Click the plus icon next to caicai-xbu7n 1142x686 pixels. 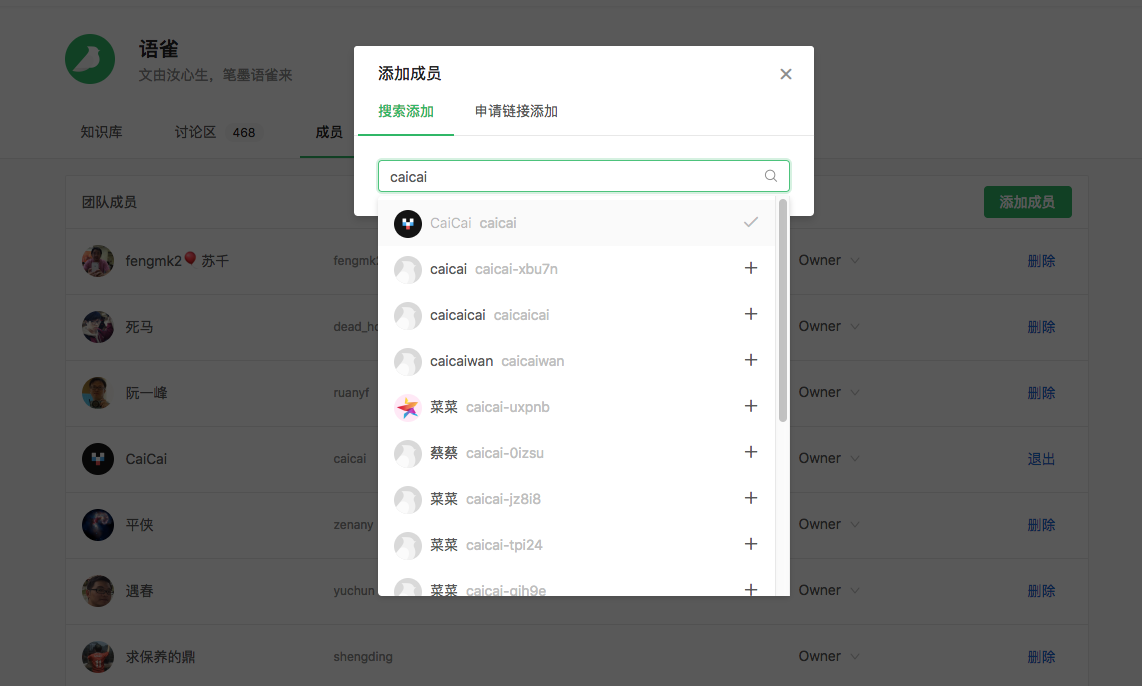pyautogui.click(x=751, y=268)
